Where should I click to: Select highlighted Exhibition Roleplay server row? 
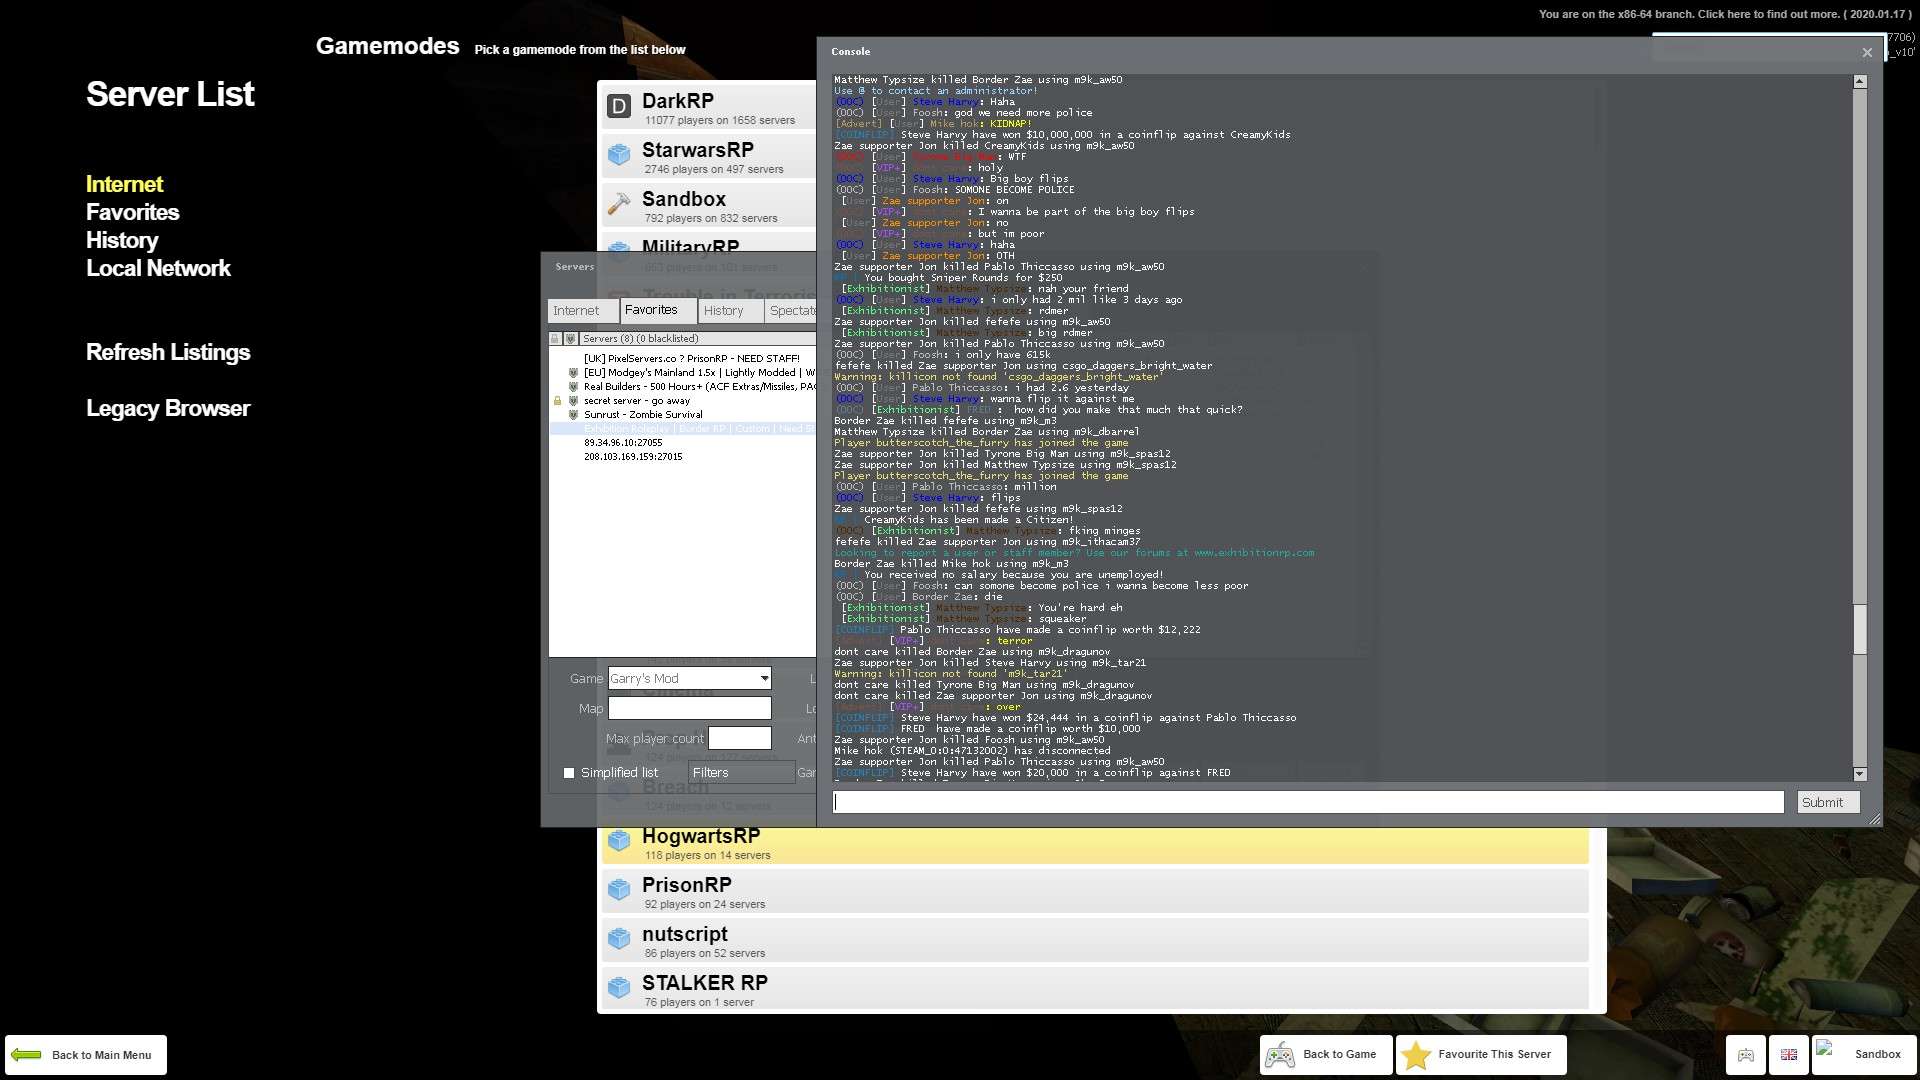(x=683, y=429)
